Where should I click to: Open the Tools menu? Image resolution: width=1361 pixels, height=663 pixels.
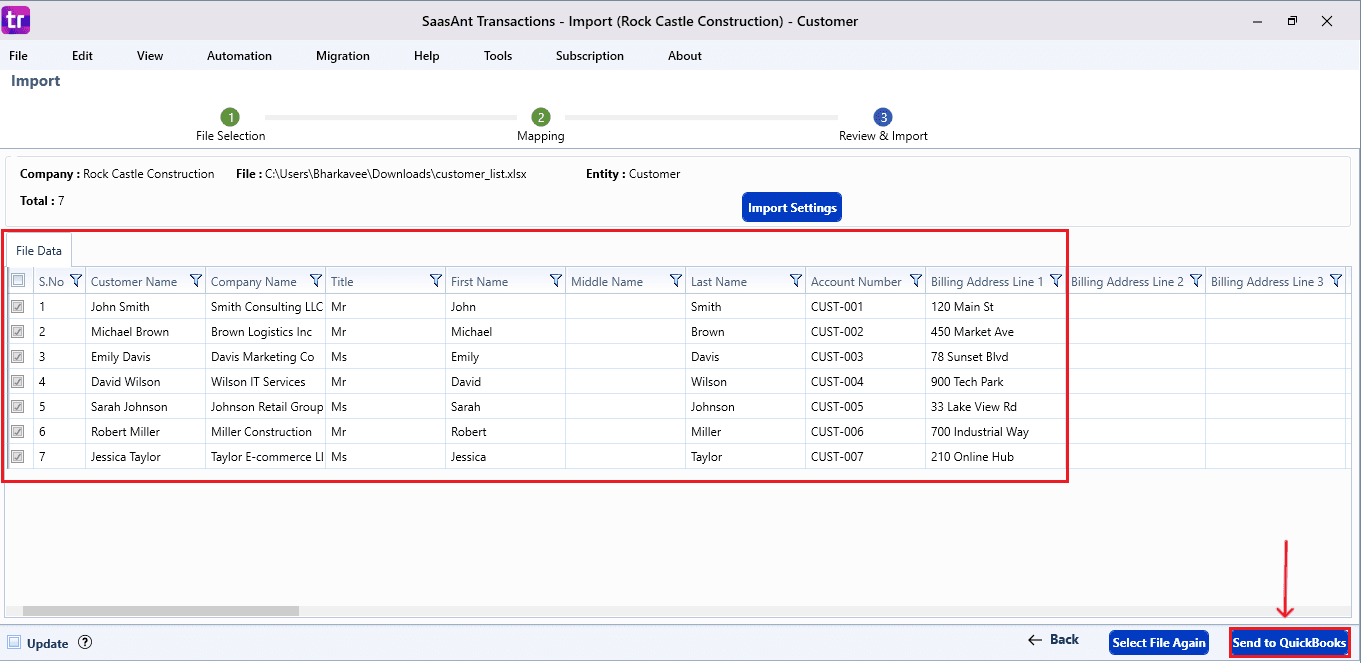(498, 56)
